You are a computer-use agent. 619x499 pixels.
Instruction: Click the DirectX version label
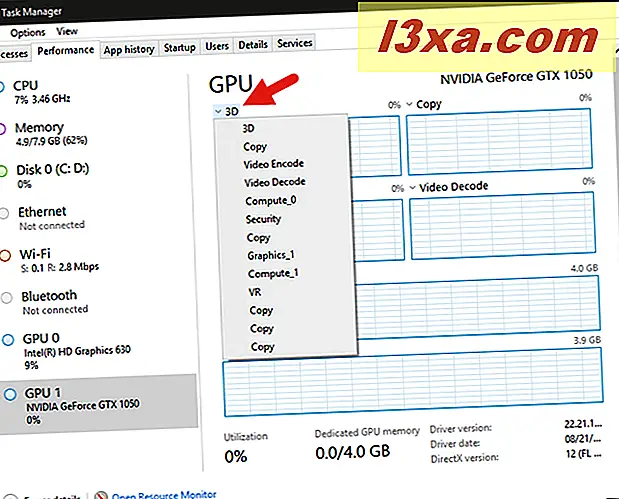465,458
